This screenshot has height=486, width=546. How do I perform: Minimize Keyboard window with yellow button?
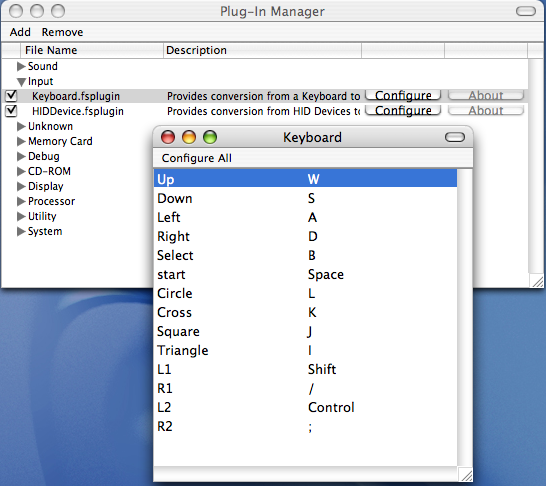point(189,137)
